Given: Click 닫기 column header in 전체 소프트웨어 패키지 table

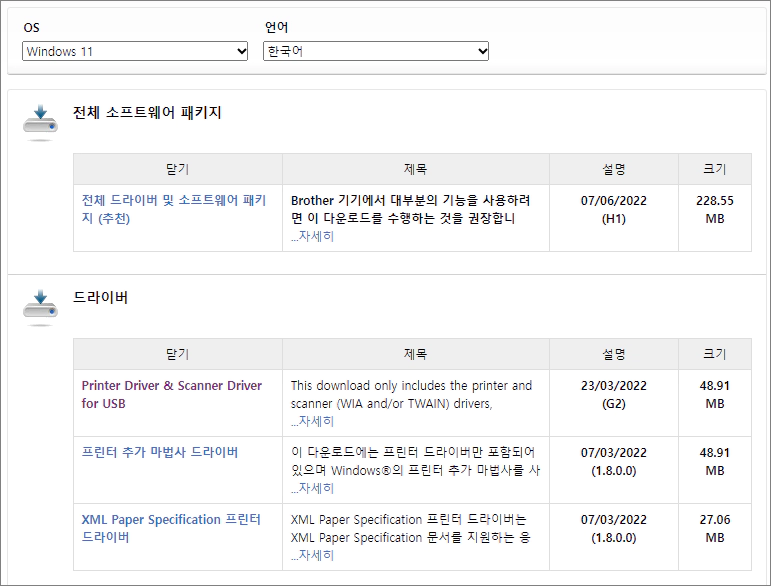Looking at the screenshot, I should click(x=178, y=169).
